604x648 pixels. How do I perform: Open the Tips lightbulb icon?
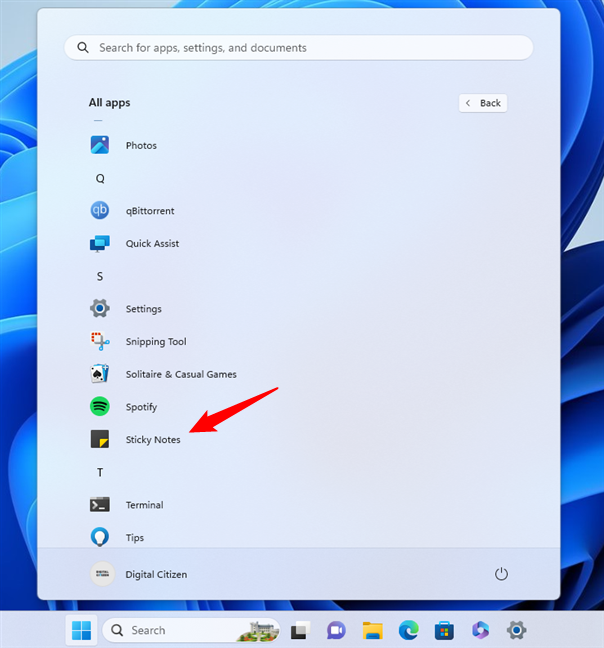click(100, 537)
